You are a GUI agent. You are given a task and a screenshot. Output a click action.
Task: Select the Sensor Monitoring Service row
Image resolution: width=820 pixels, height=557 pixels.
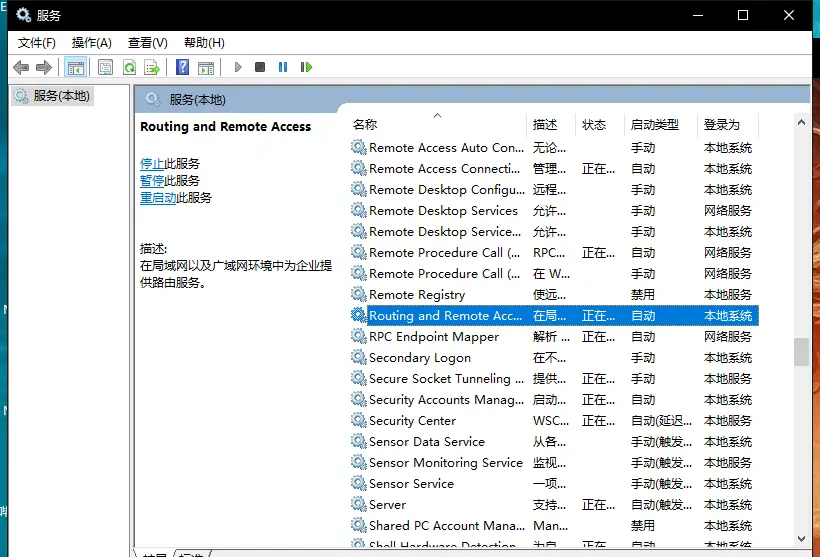point(554,462)
